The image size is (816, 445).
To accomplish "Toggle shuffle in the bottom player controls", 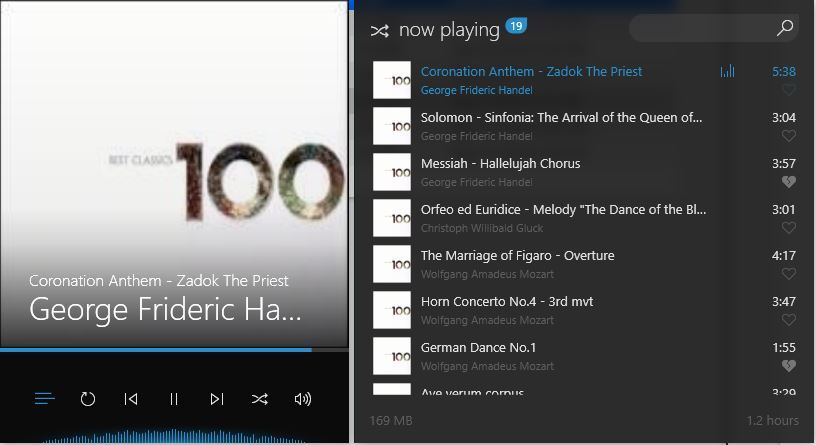I will pos(260,399).
